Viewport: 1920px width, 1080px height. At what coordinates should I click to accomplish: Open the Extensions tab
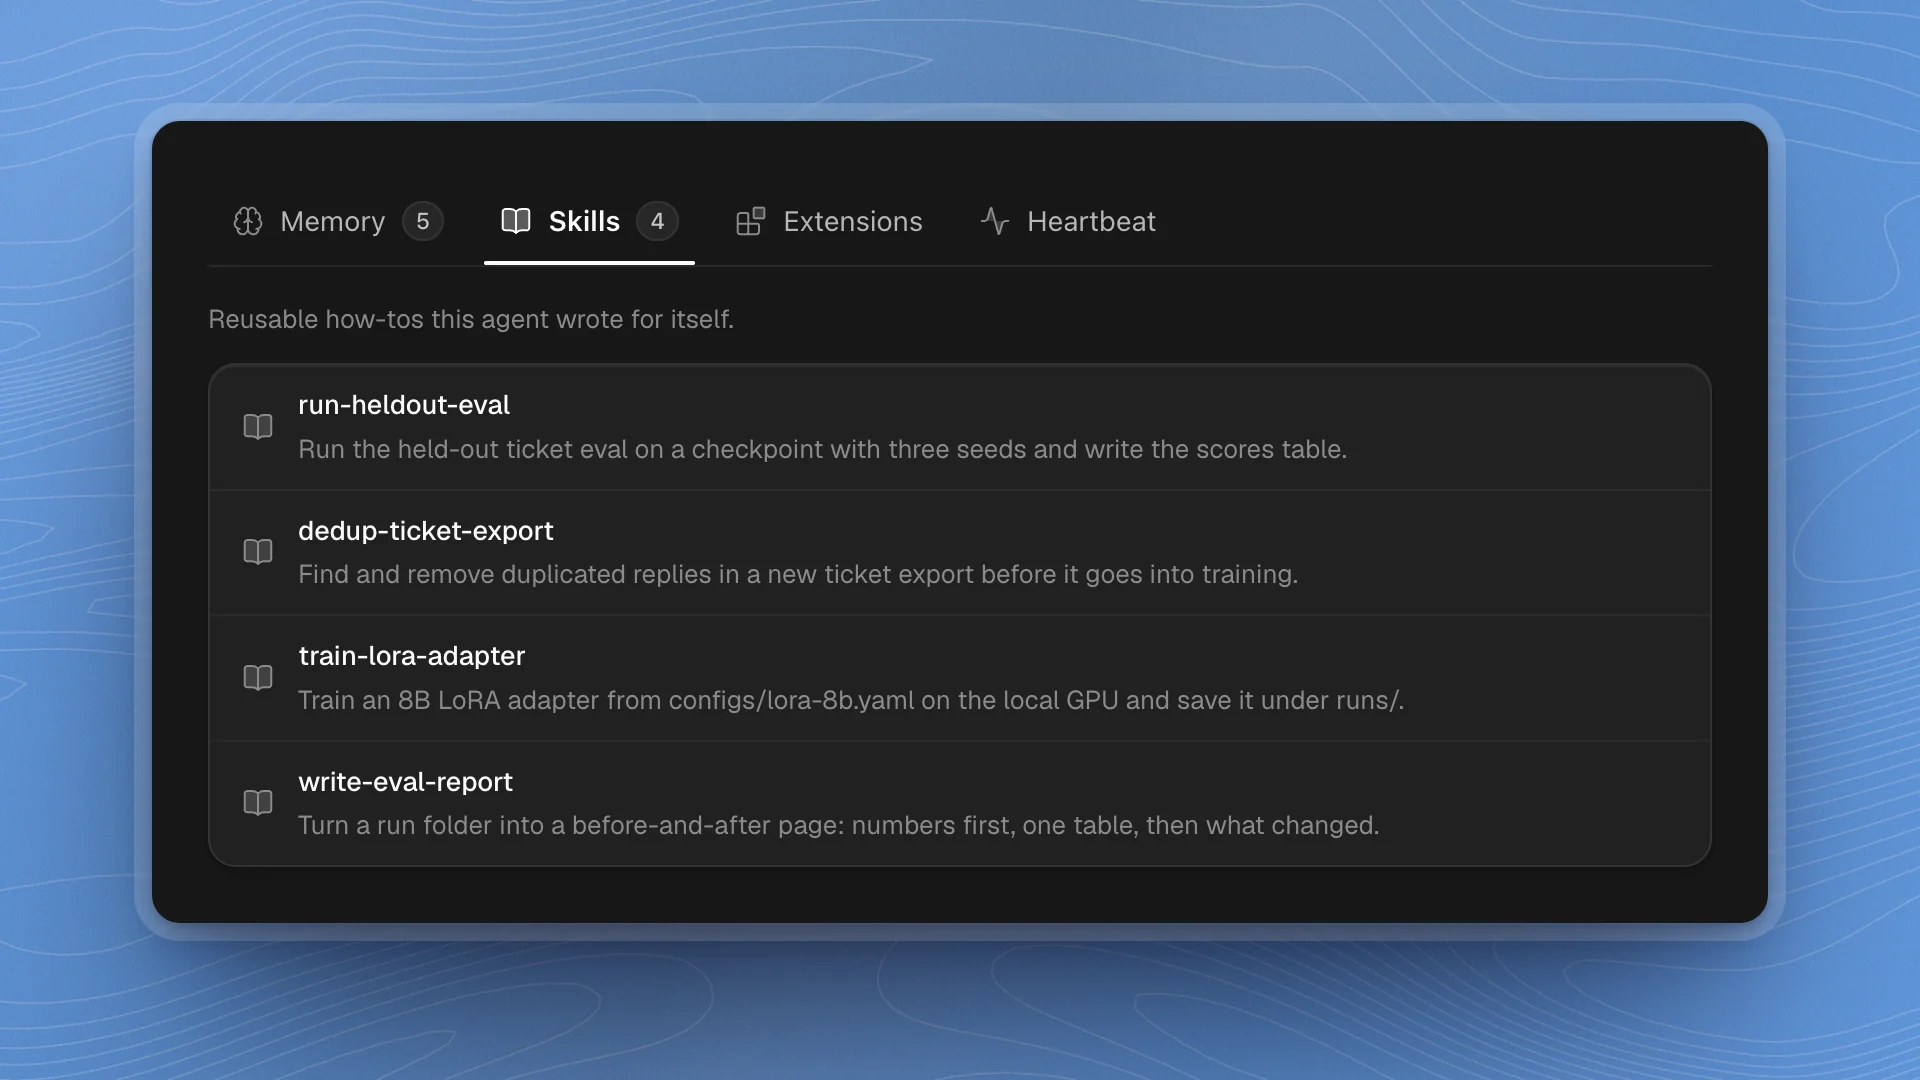(x=829, y=221)
